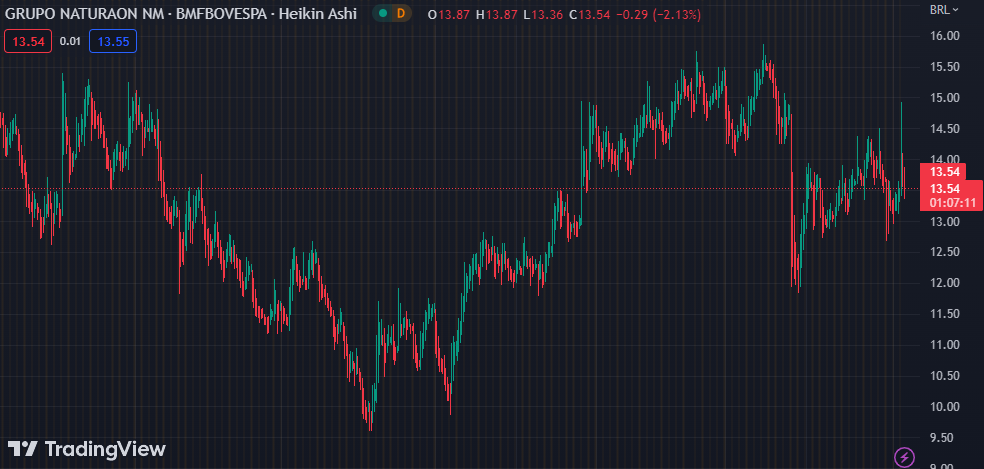Click the 12.00 price scale label

tap(945, 283)
